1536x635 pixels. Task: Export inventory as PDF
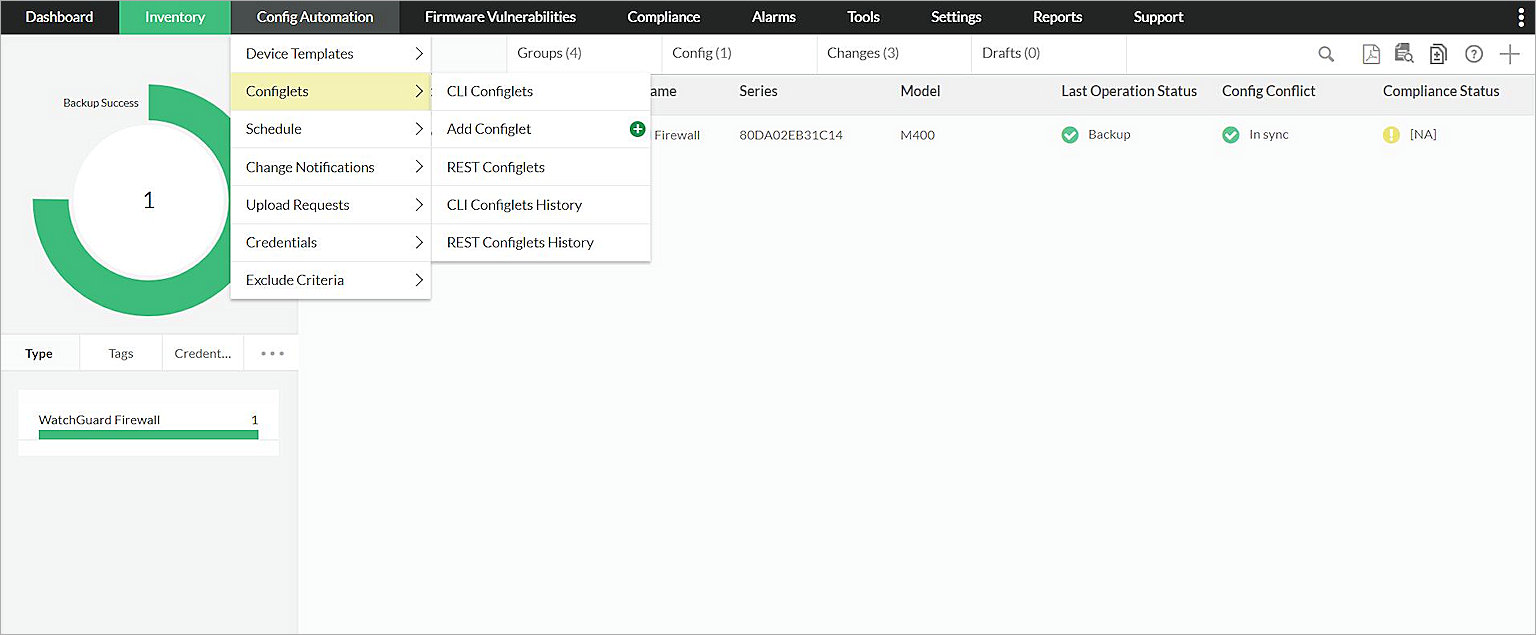click(1371, 54)
